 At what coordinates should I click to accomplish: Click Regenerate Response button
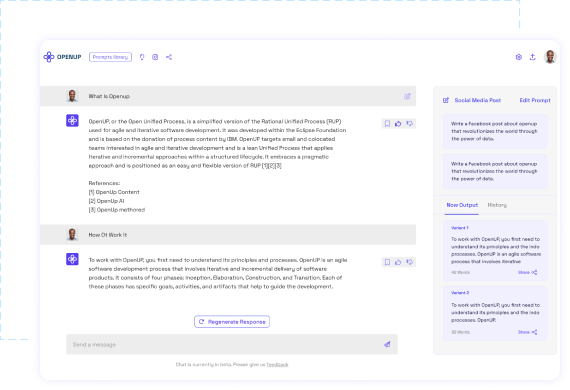tap(232, 322)
